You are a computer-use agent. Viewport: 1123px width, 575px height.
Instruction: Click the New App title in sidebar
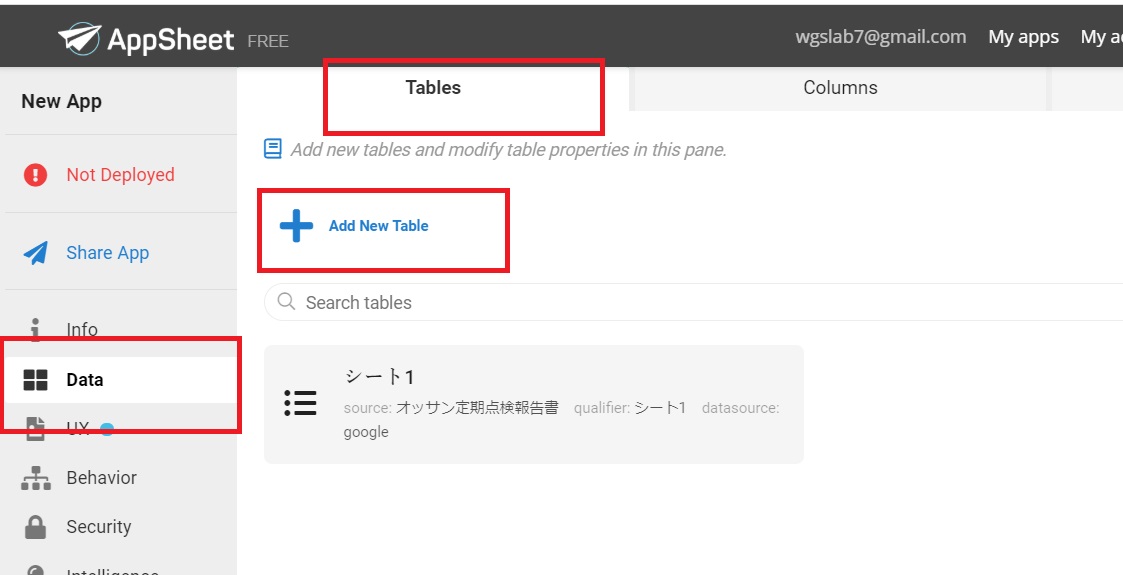point(62,101)
